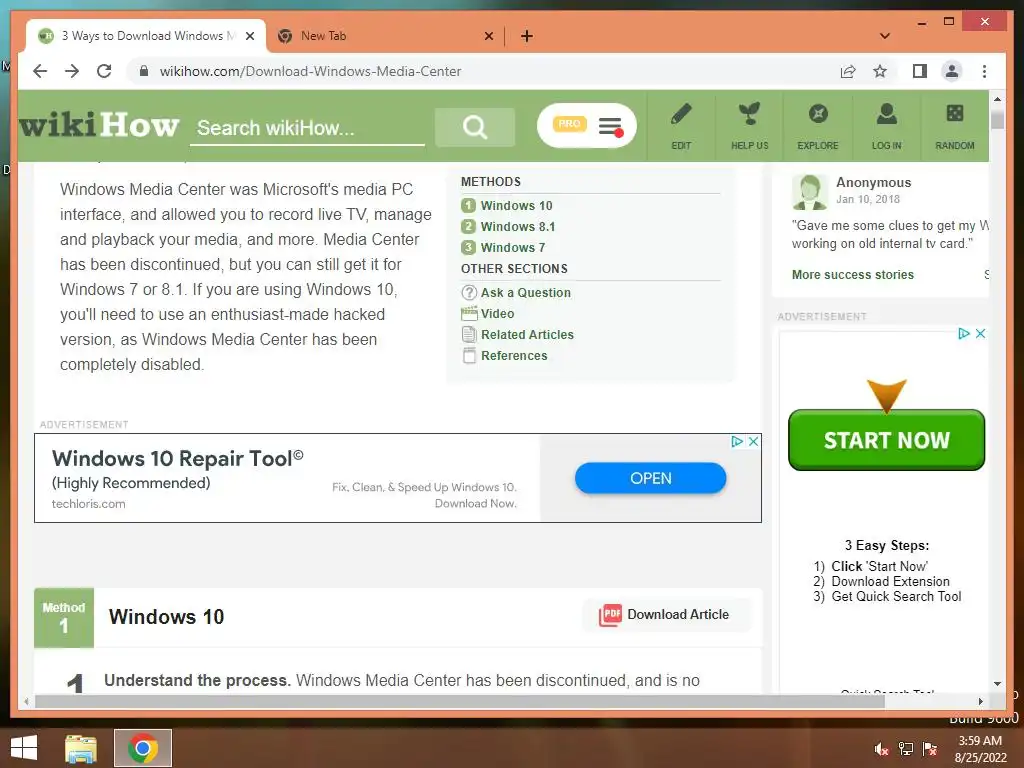Click the vertical scrollbar up arrow

997,99
